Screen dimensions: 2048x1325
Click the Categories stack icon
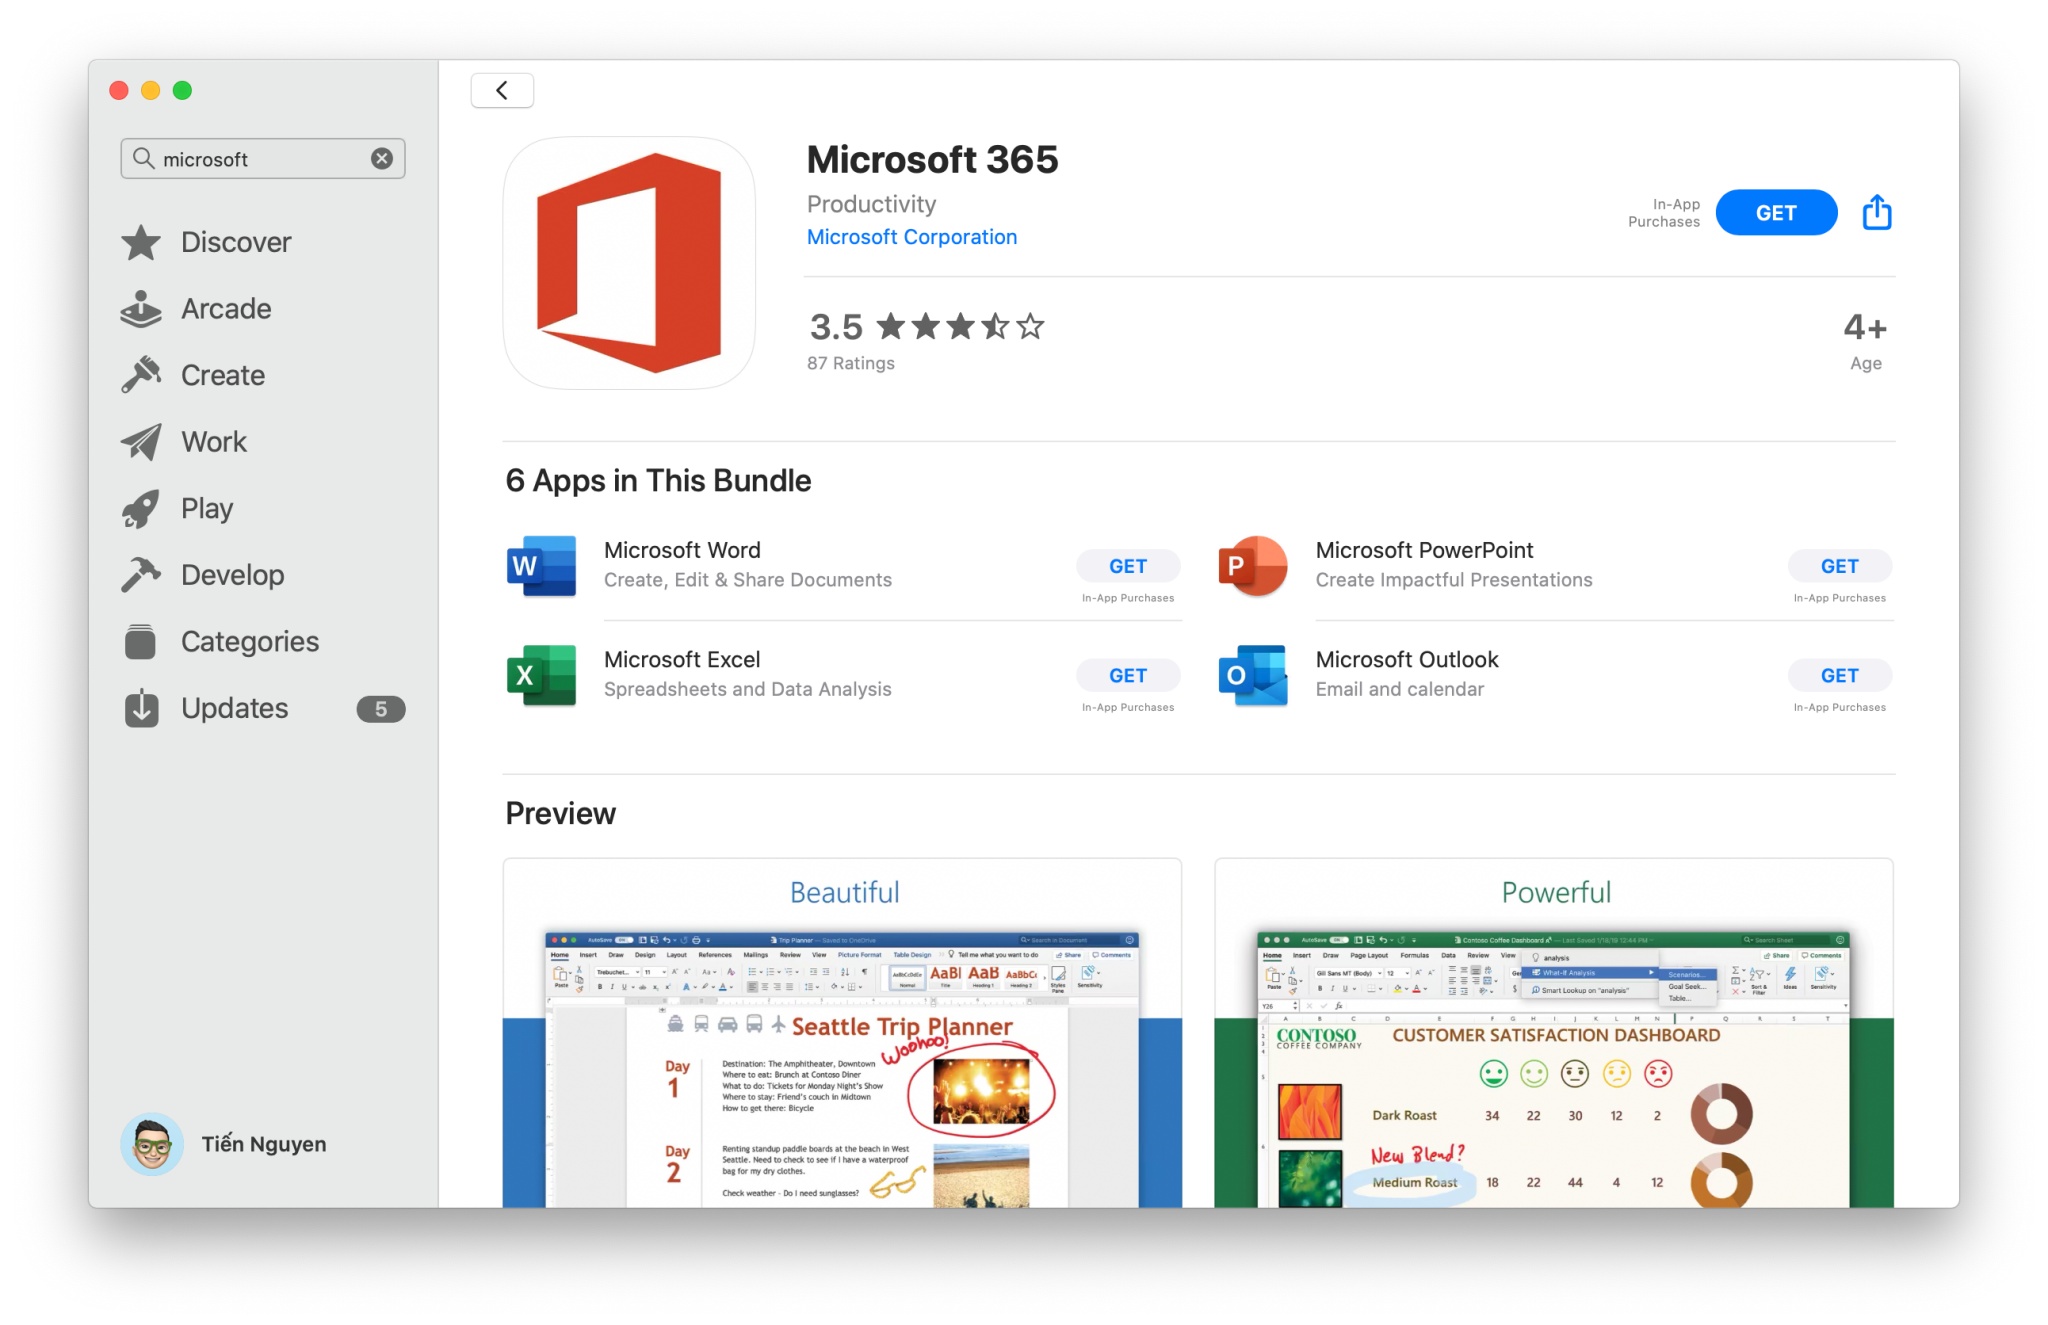(141, 641)
